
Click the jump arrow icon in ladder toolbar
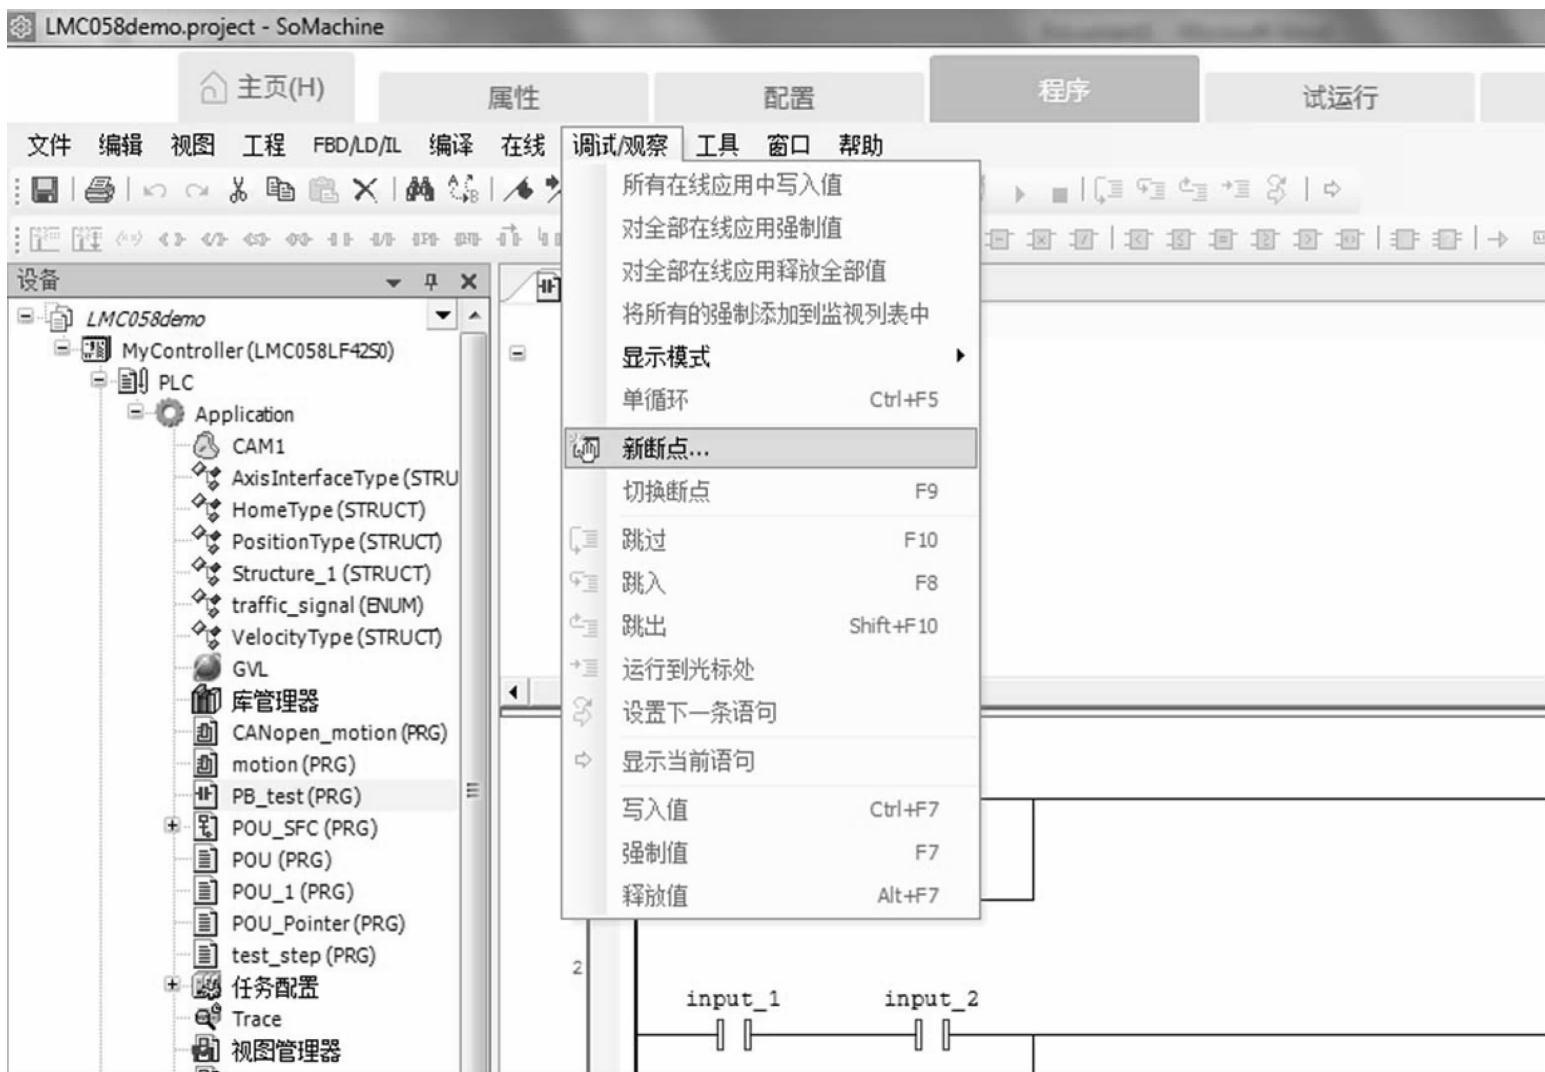pos(1497,239)
